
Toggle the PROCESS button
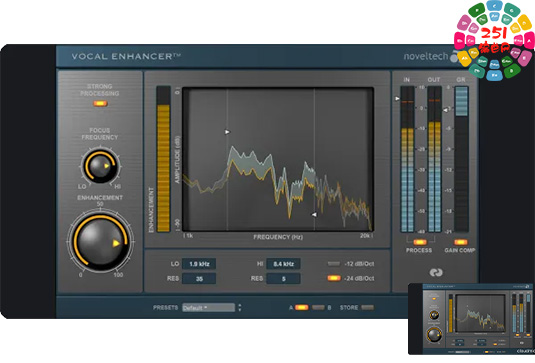pos(419,242)
